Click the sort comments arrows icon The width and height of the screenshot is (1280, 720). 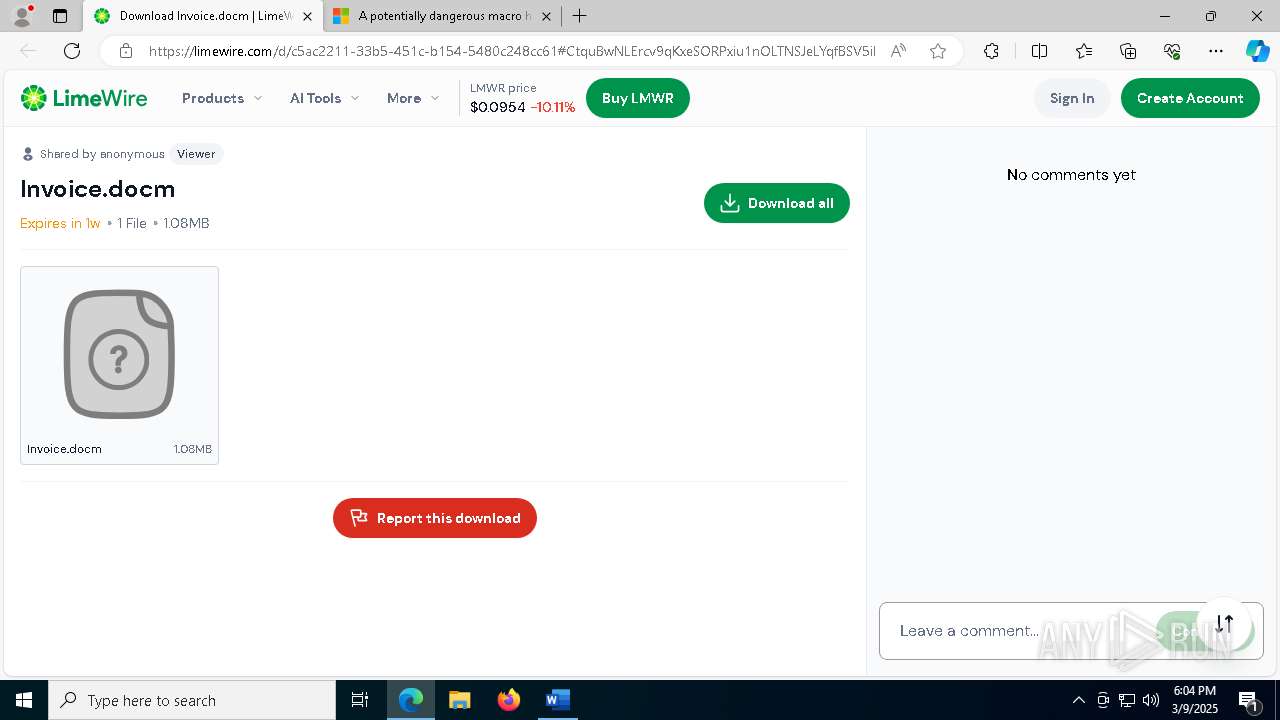pyautogui.click(x=1224, y=624)
